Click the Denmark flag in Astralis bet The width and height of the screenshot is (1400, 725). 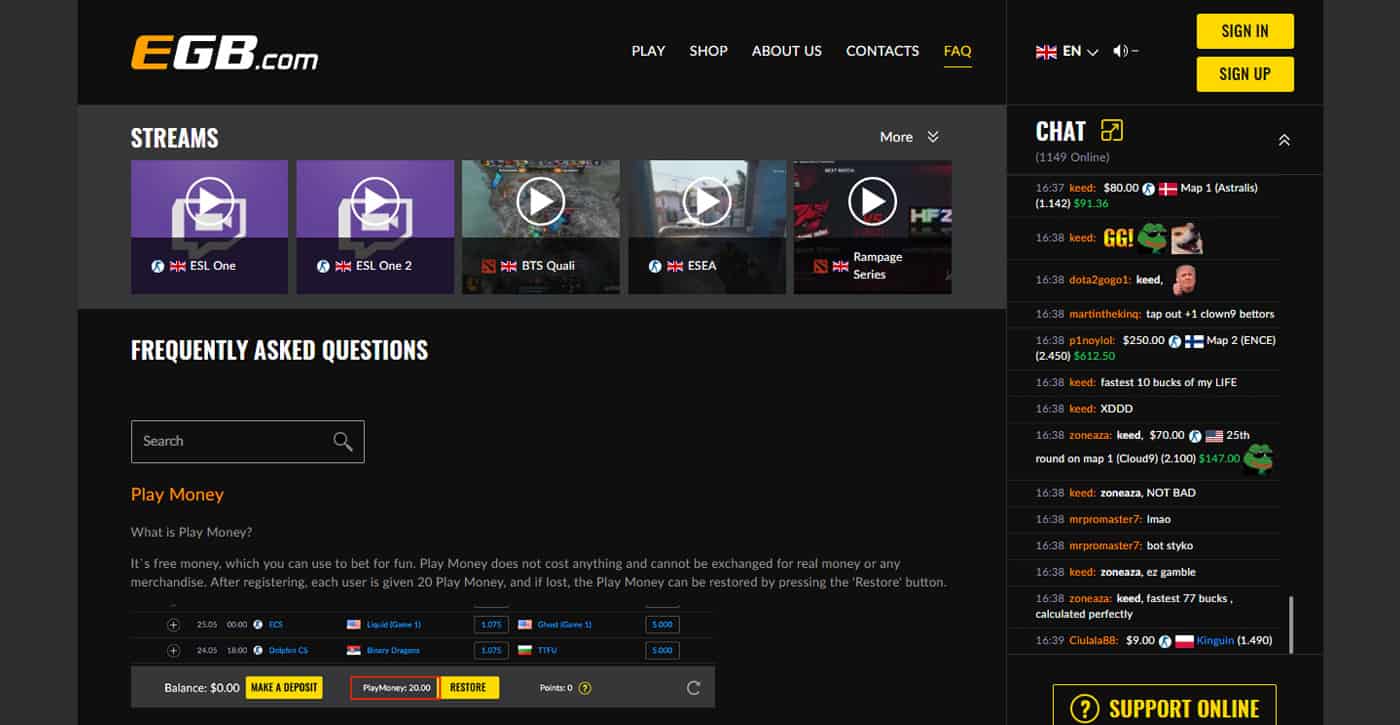coord(1168,188)
